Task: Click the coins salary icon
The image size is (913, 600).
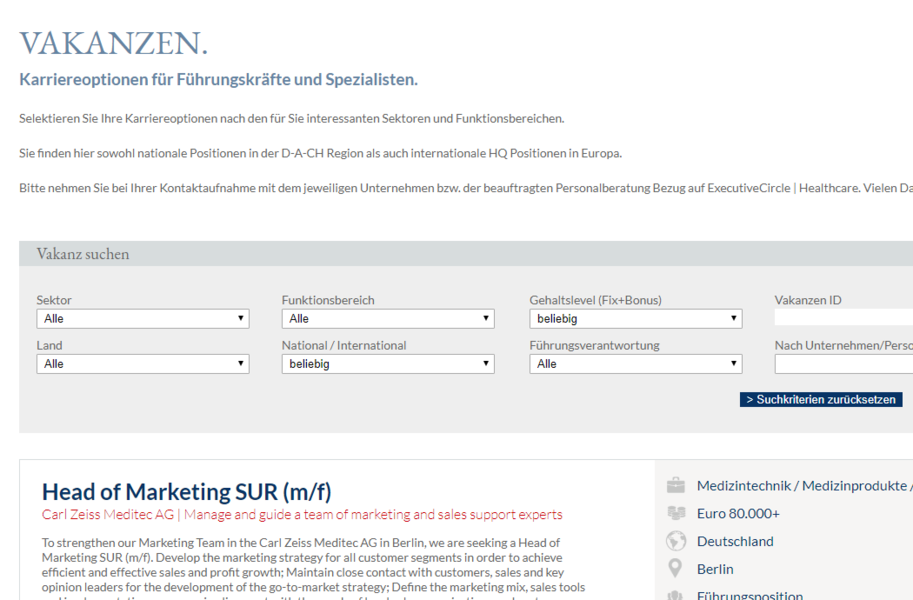Action: pos(676,513)
